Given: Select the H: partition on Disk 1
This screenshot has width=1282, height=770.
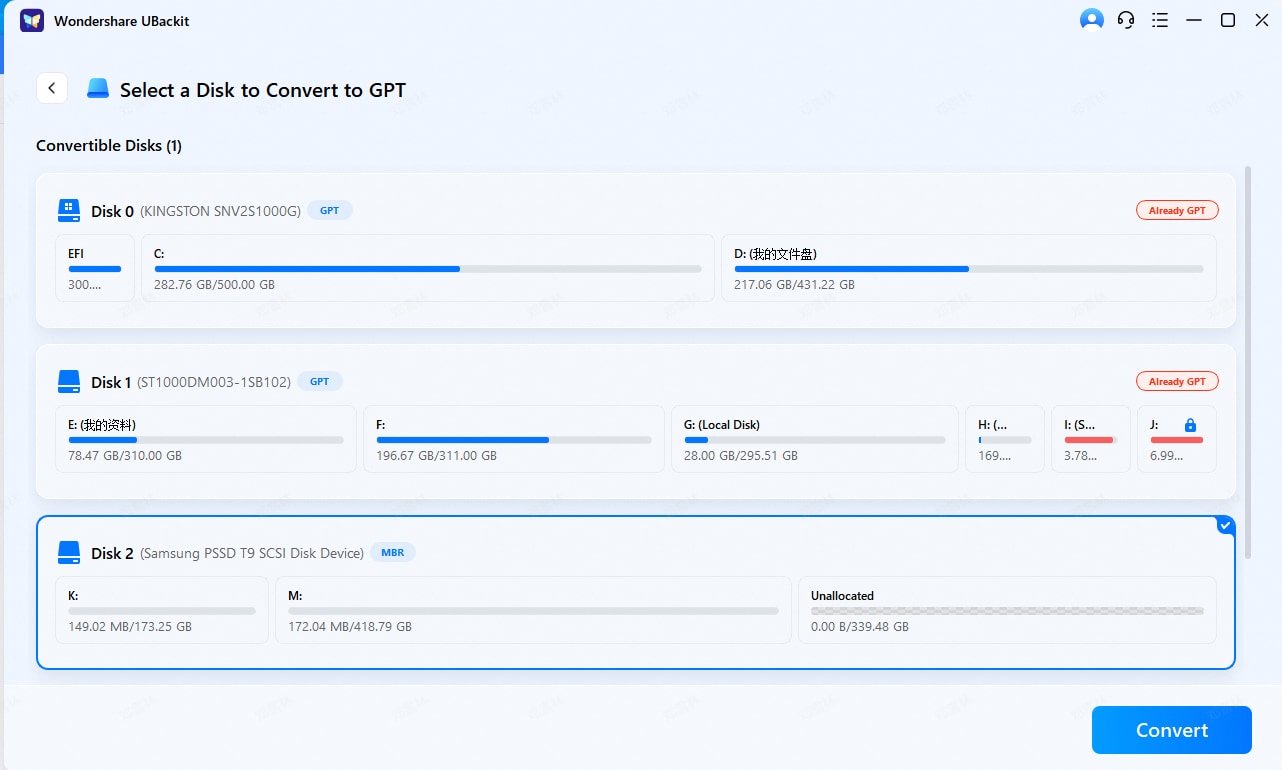Looking at the screenshot, I should click(x=1005, y=439).
